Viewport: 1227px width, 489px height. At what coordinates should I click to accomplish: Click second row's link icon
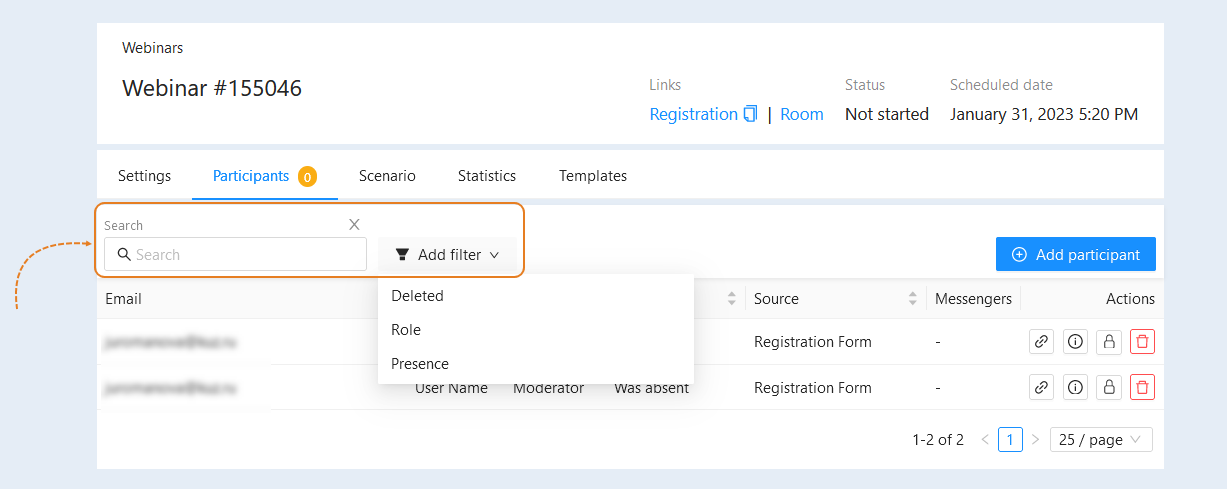[1041, 387]
